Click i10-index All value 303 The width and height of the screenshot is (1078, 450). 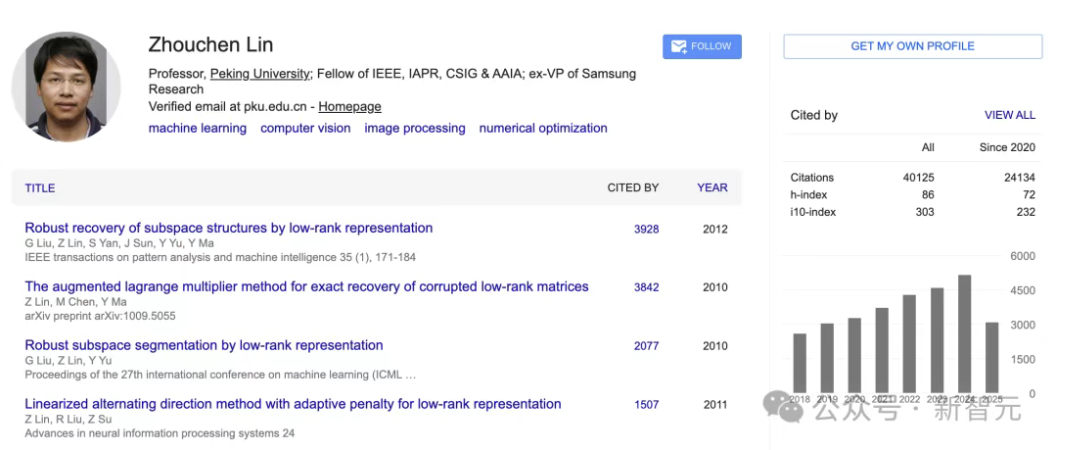click(x=925, y=212)
